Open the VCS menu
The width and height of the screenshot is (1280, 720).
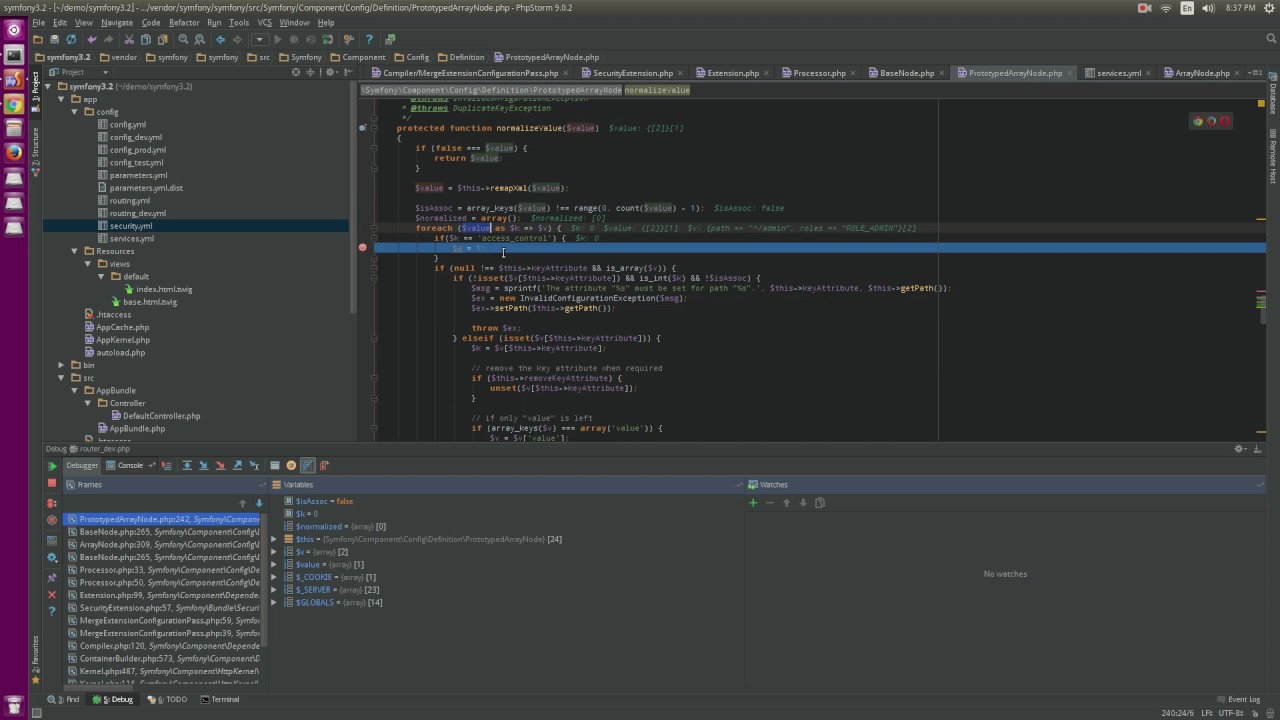click(x=264, y=22)
